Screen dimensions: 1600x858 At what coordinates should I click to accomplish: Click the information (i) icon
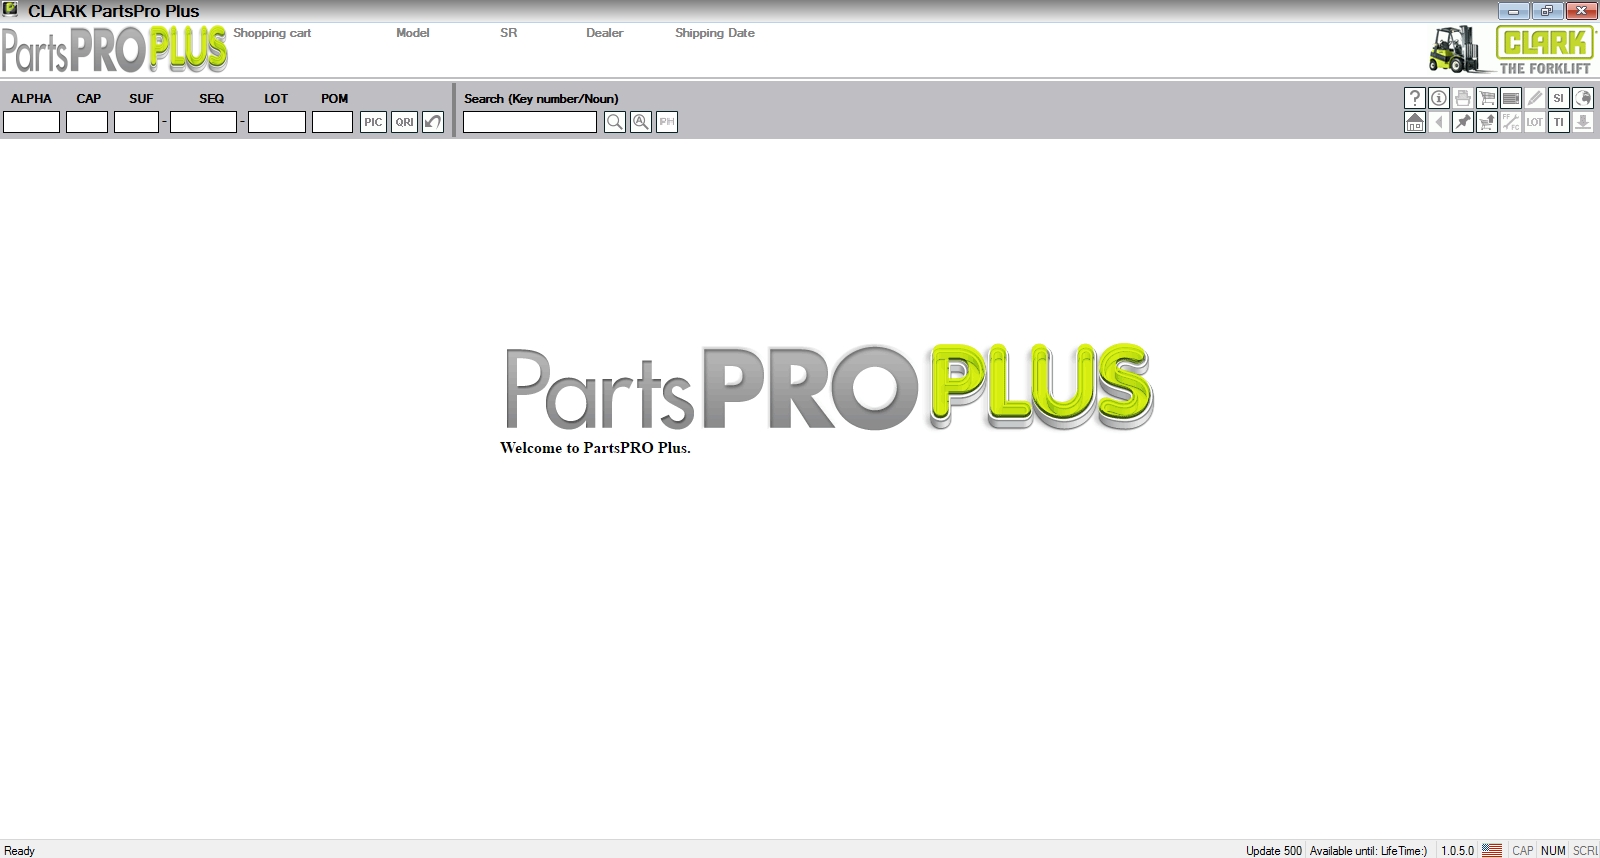1439,98
